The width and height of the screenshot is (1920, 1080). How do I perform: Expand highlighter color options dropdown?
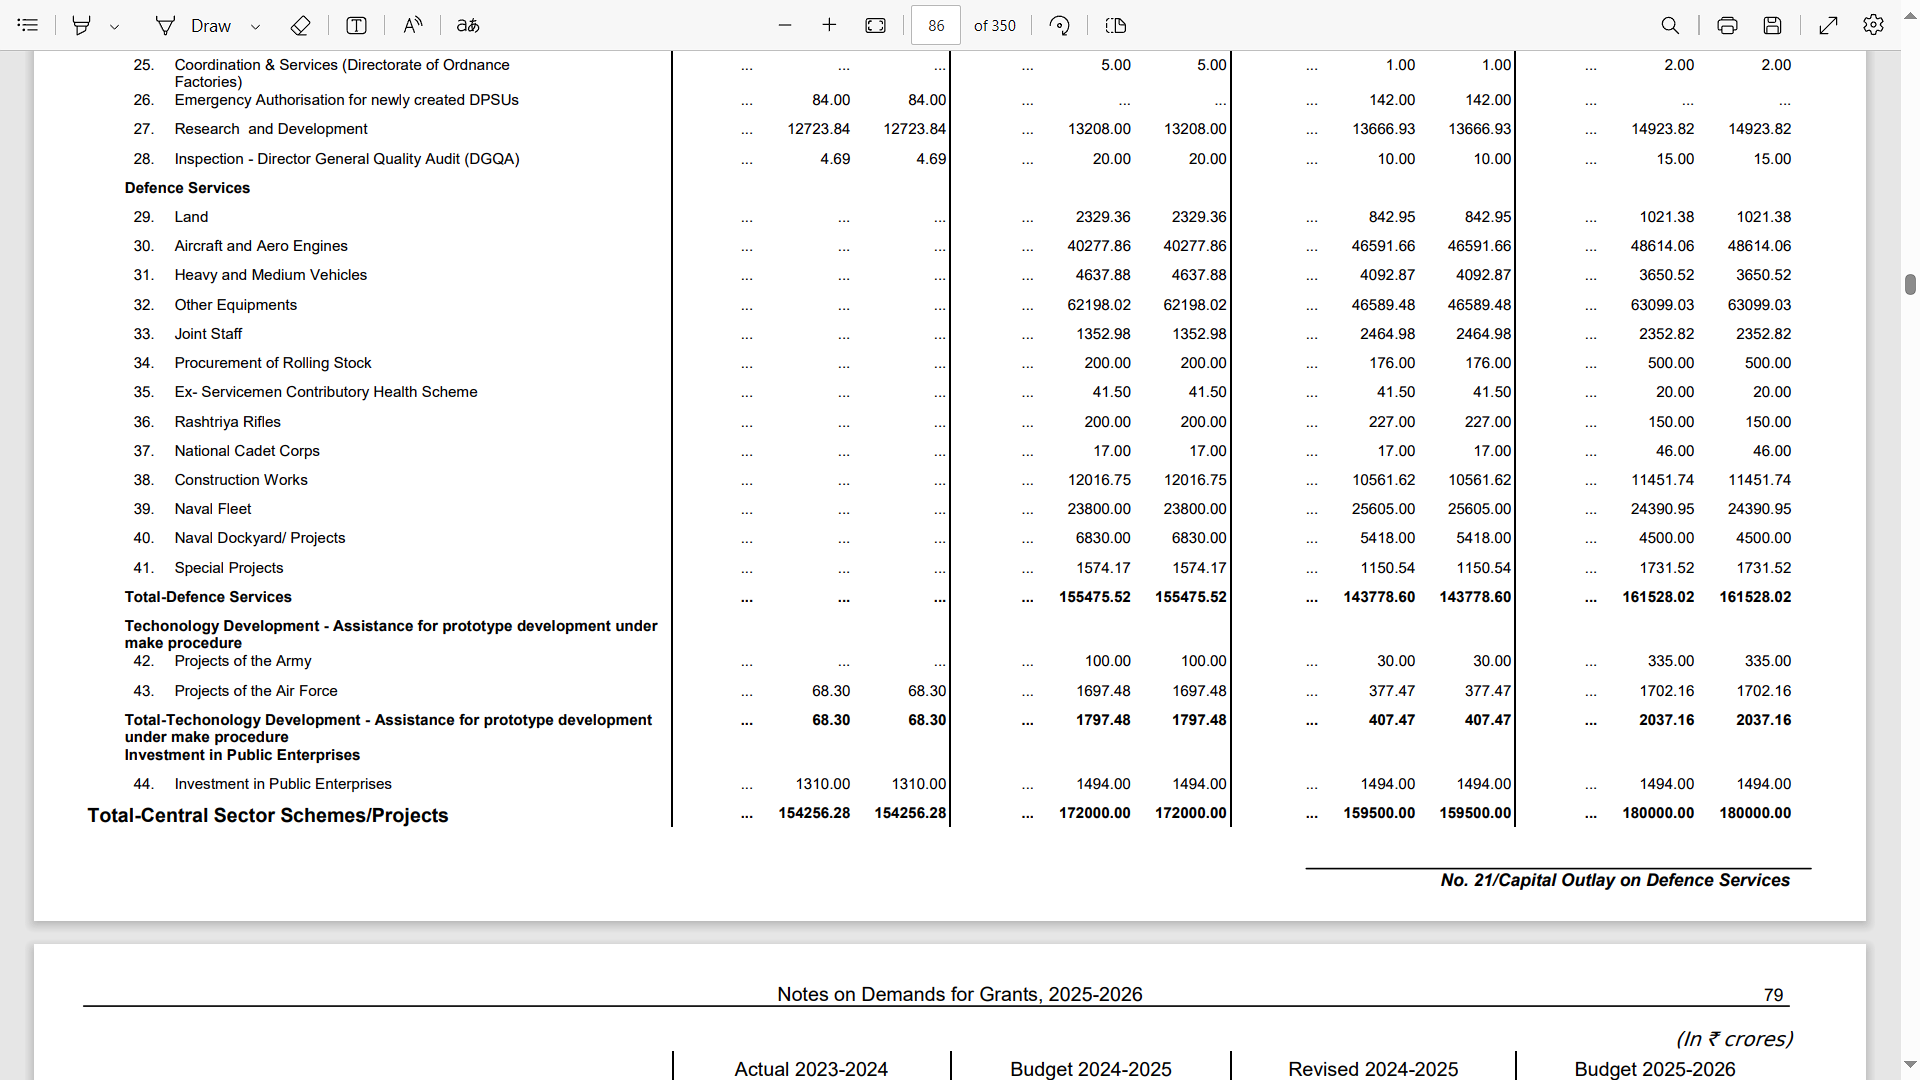pos(115,26)
